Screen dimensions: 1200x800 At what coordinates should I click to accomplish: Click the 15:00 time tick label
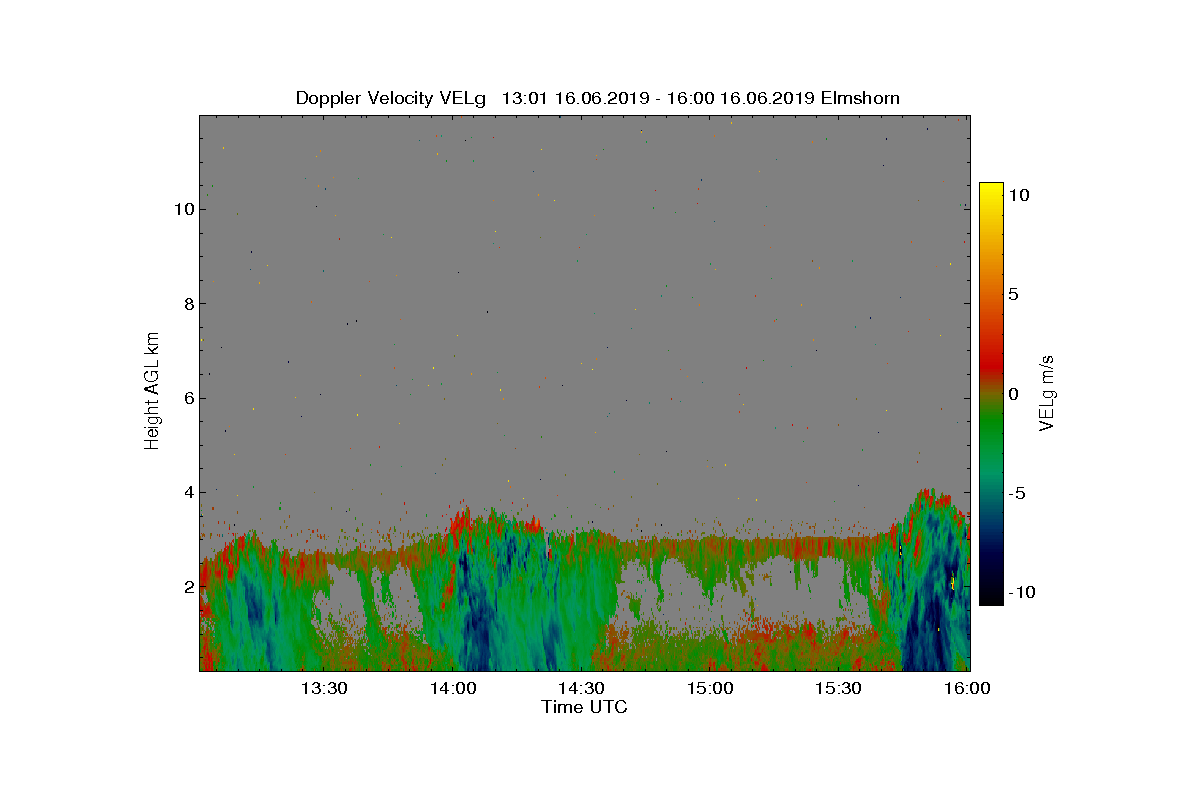point(710,688)
